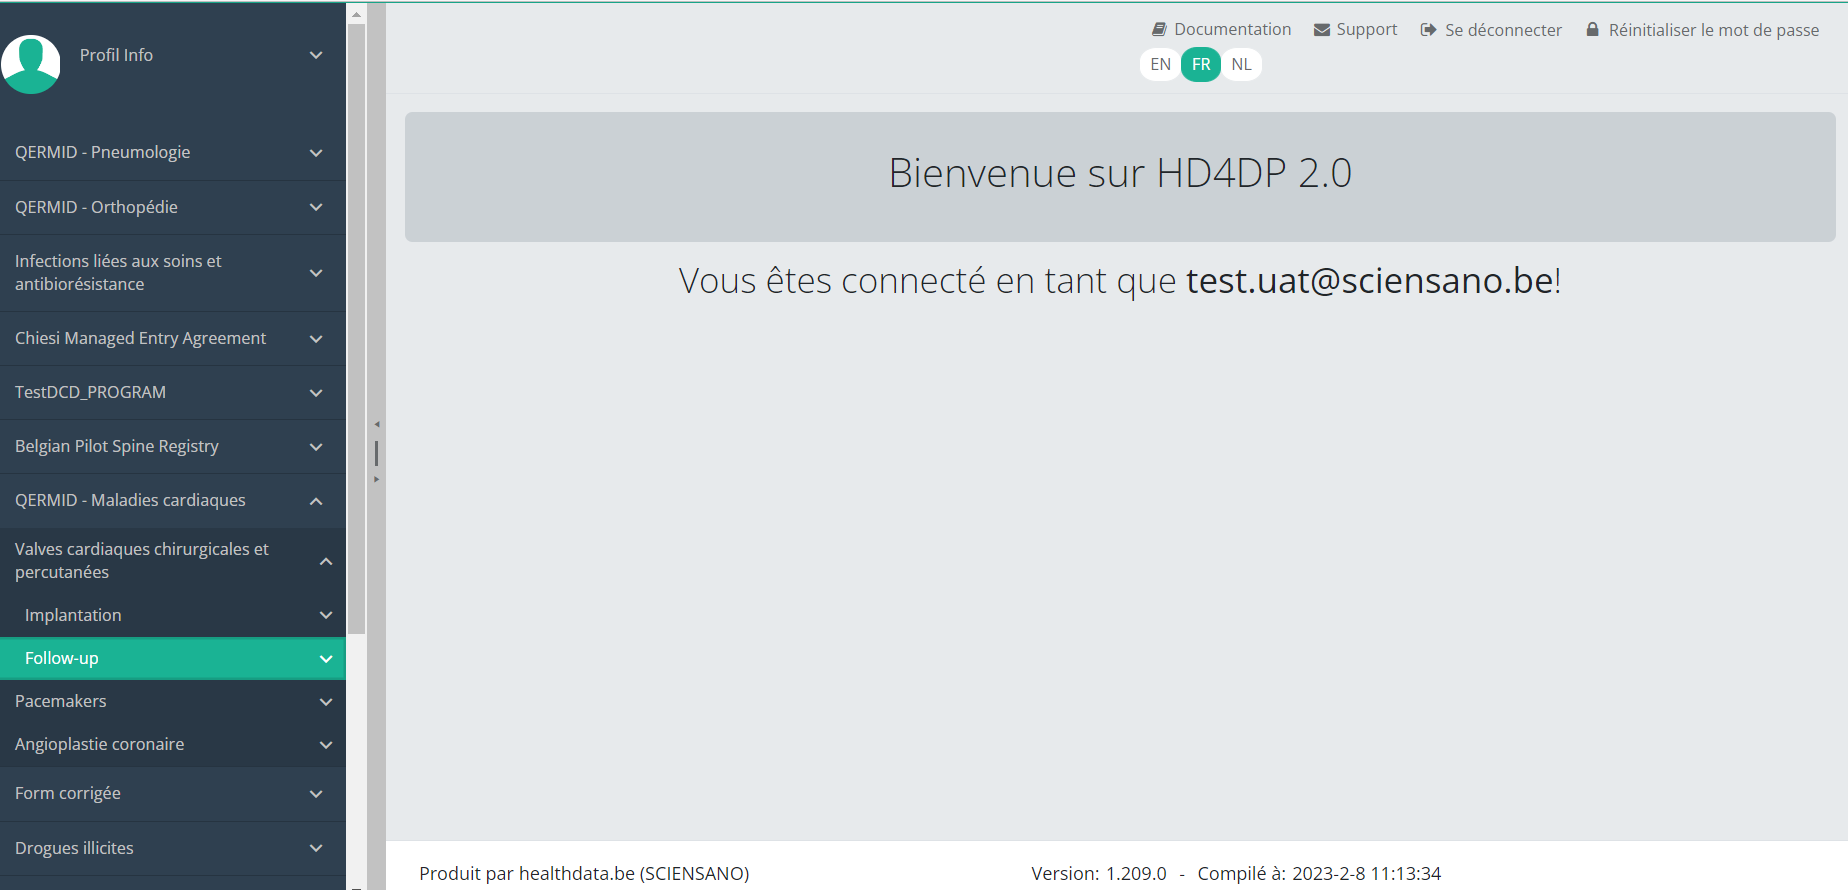1848x890 pixels.
Task: Open the Follow-up menu item
Action: point(62,658)
